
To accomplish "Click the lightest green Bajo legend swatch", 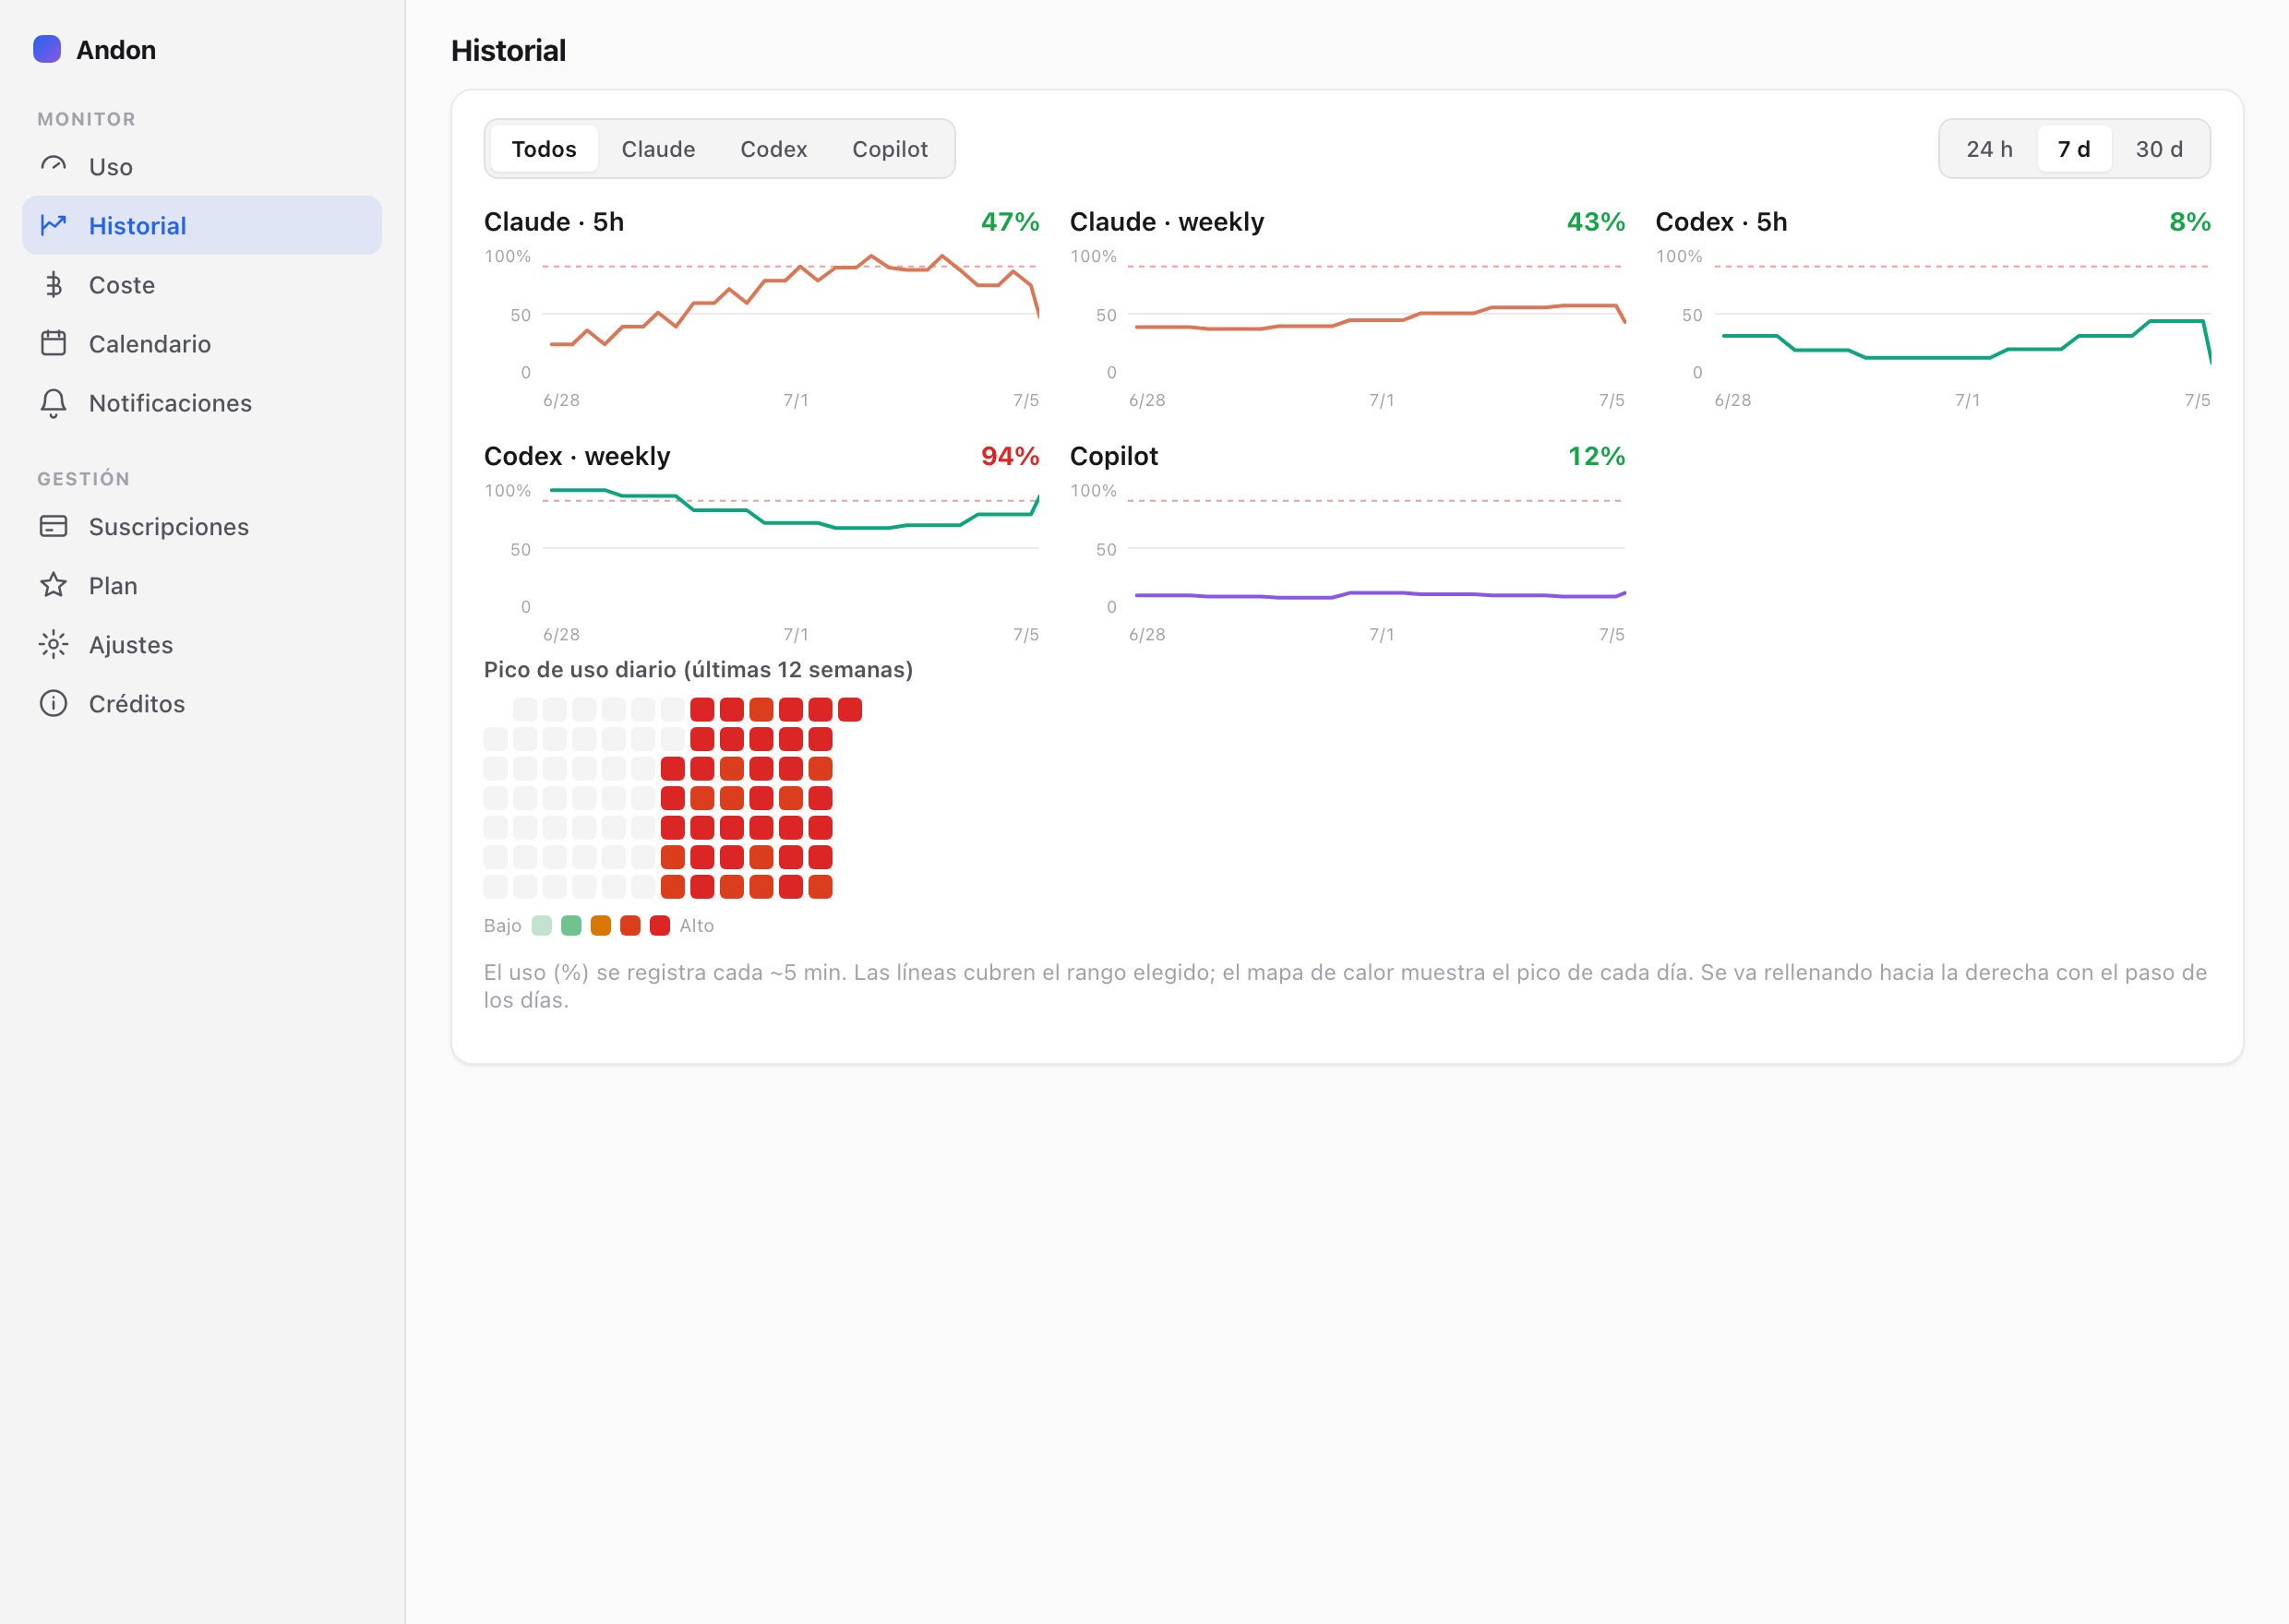I will point(541,925).
